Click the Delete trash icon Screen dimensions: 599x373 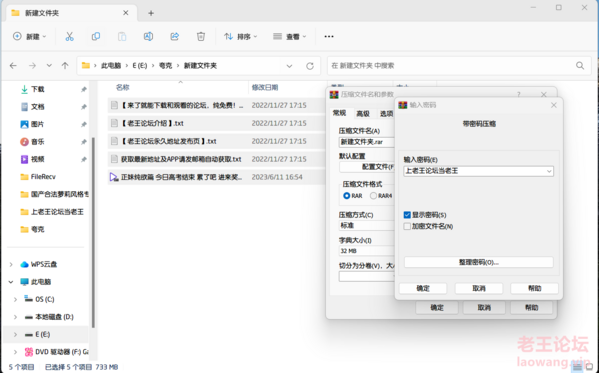(x=201, y=36)
